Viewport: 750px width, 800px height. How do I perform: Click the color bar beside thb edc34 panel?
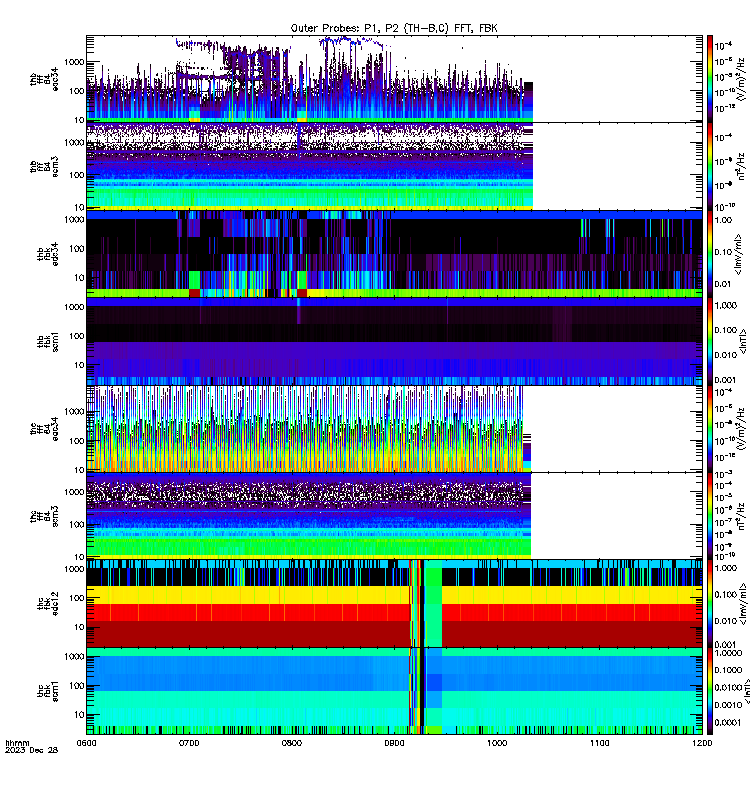709,254
